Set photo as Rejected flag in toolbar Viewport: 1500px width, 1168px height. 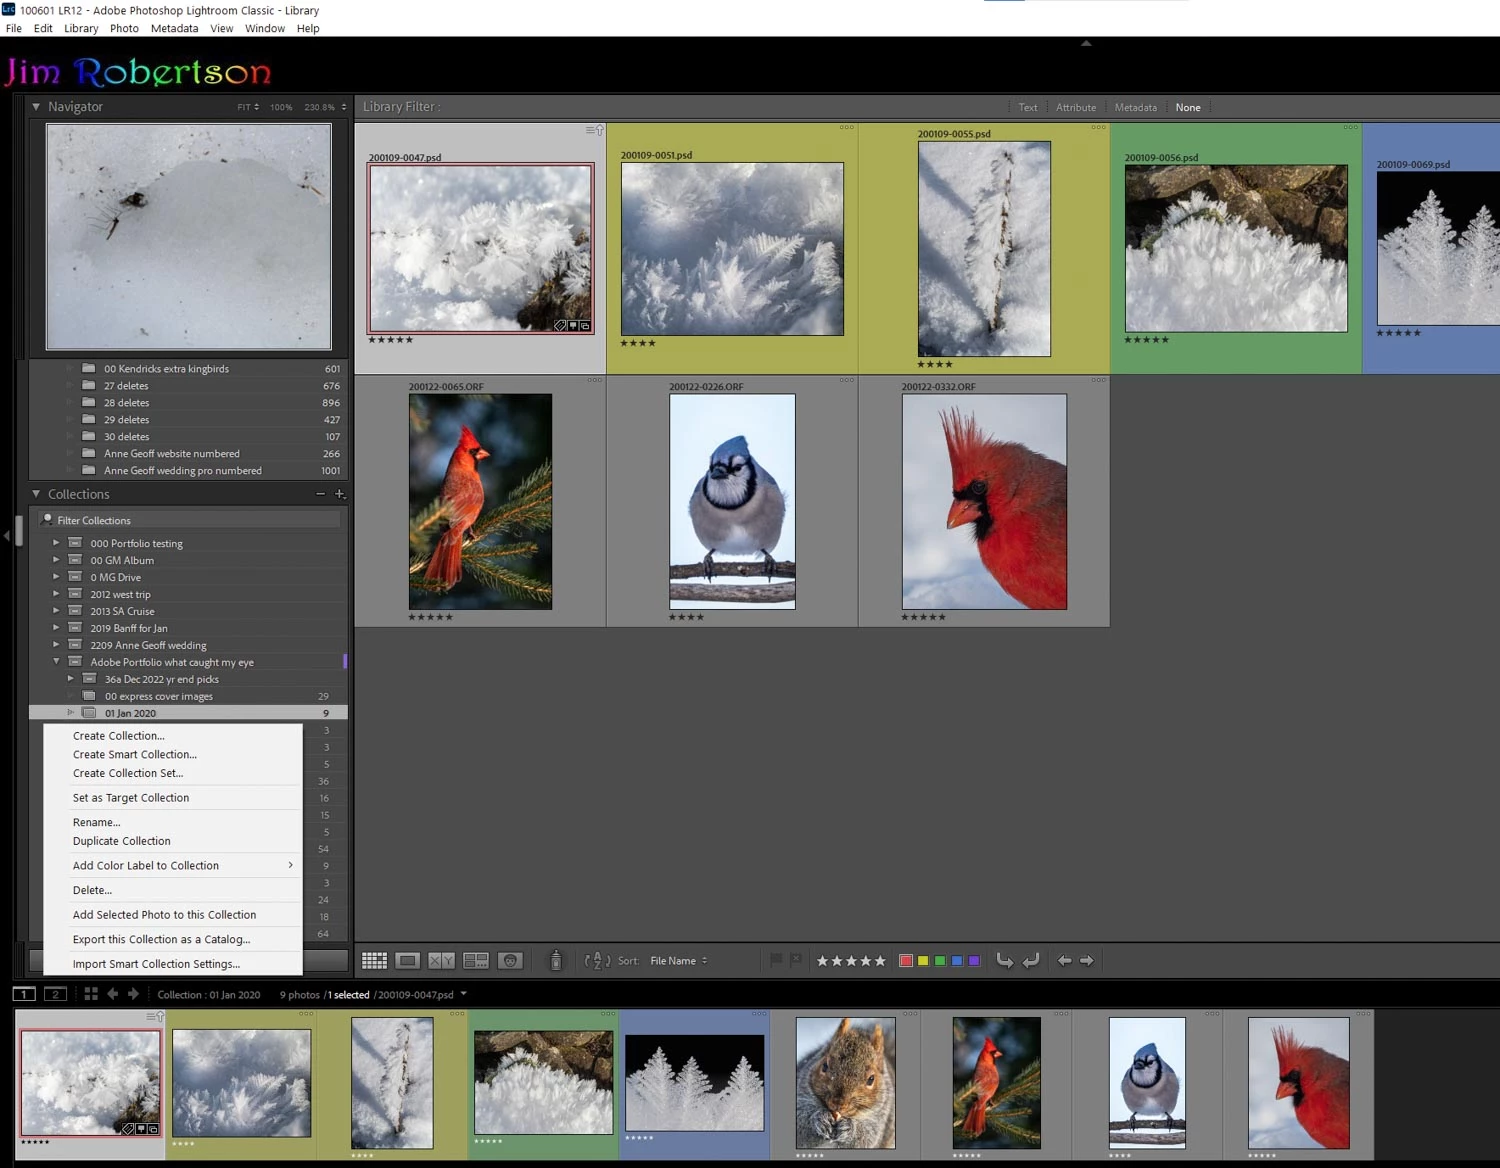click(796, 960)
